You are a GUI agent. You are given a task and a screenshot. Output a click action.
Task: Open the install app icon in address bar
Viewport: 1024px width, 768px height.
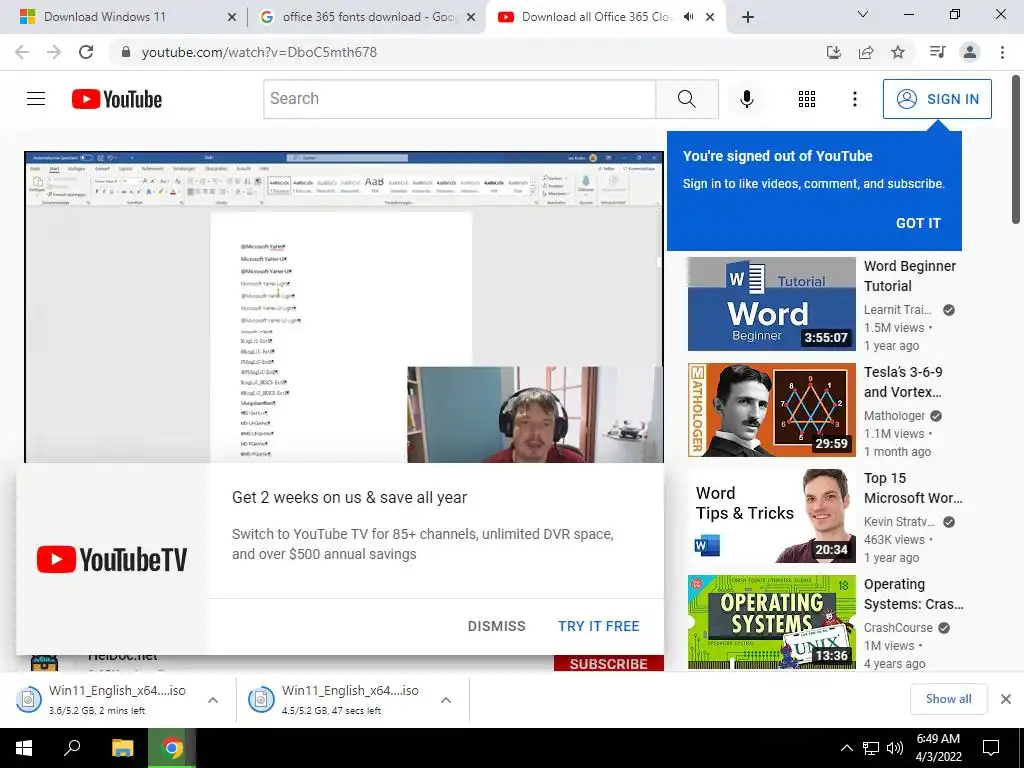833,52
